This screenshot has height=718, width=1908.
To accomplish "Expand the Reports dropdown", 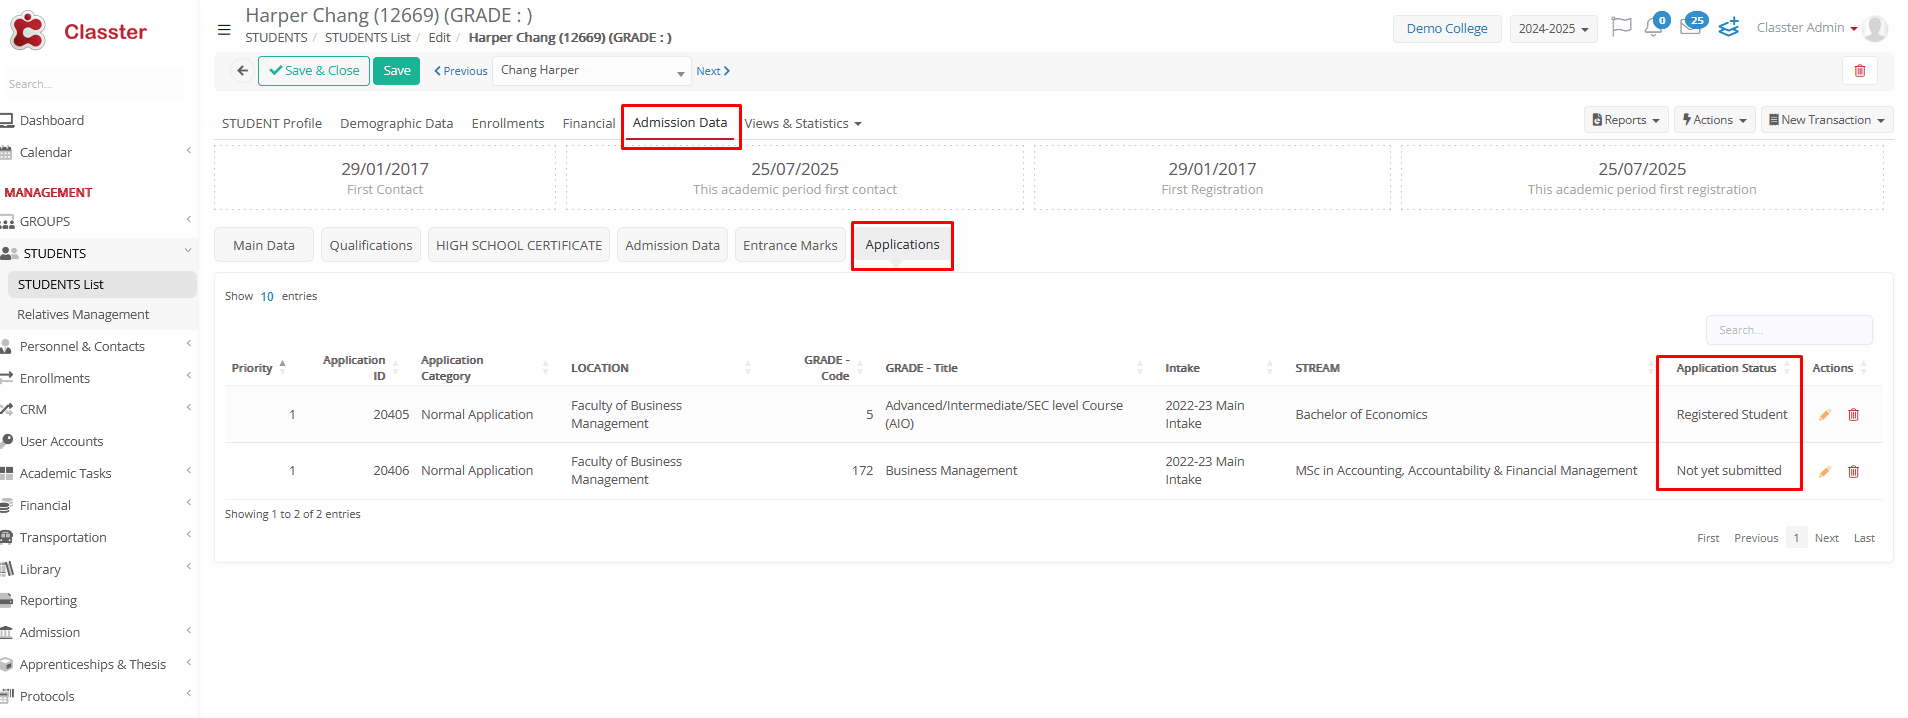I will click(1625, 120).
